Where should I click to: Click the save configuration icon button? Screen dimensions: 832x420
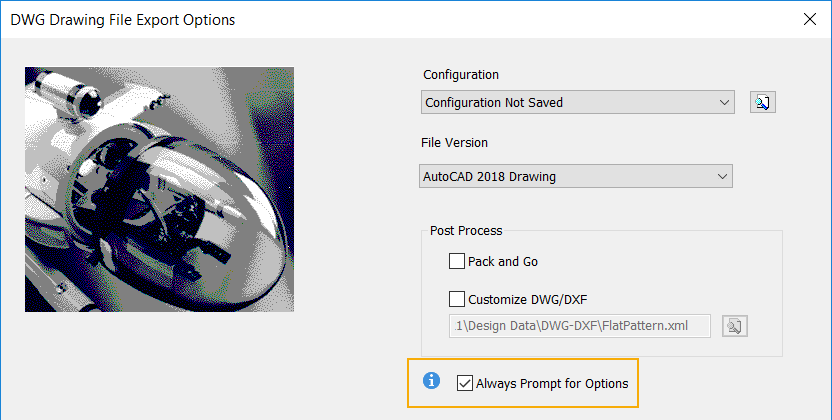[763, 102]
